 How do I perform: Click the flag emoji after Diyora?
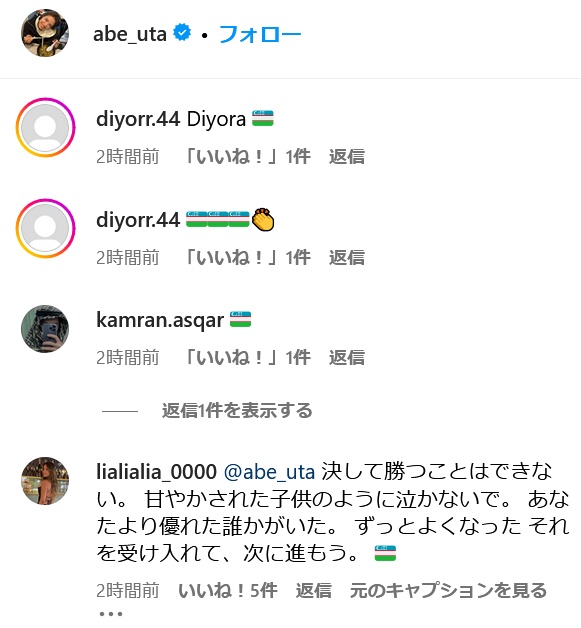point(263,119)
